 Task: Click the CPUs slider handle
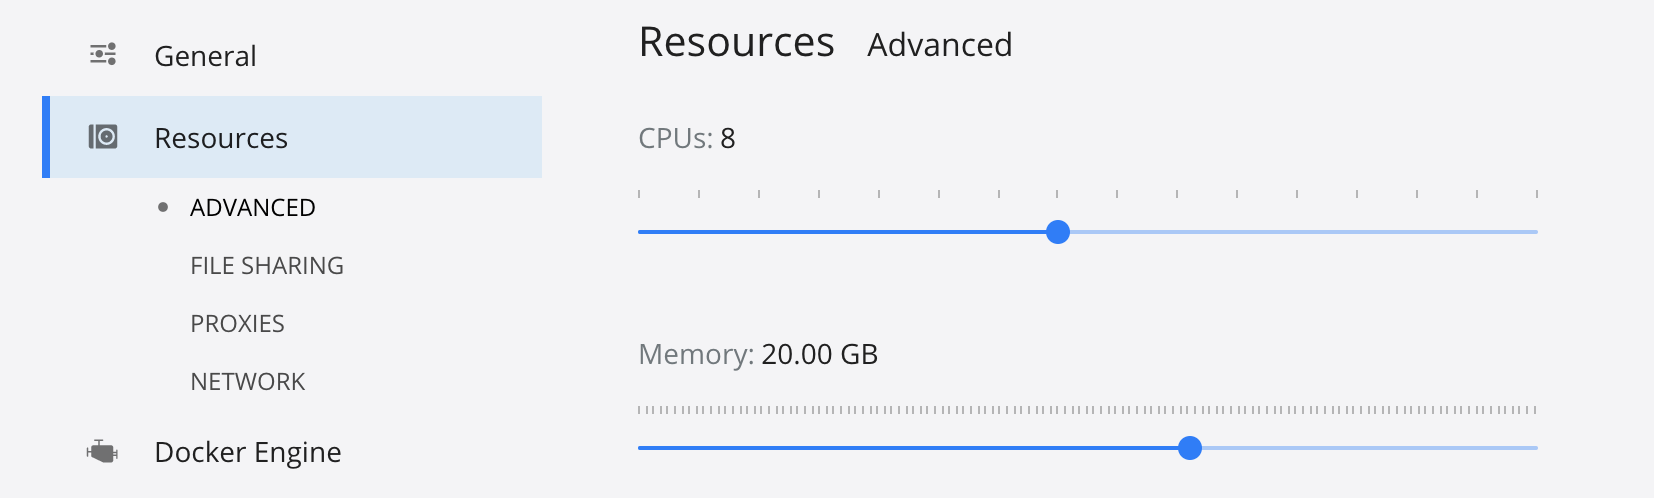[1058, 232]
